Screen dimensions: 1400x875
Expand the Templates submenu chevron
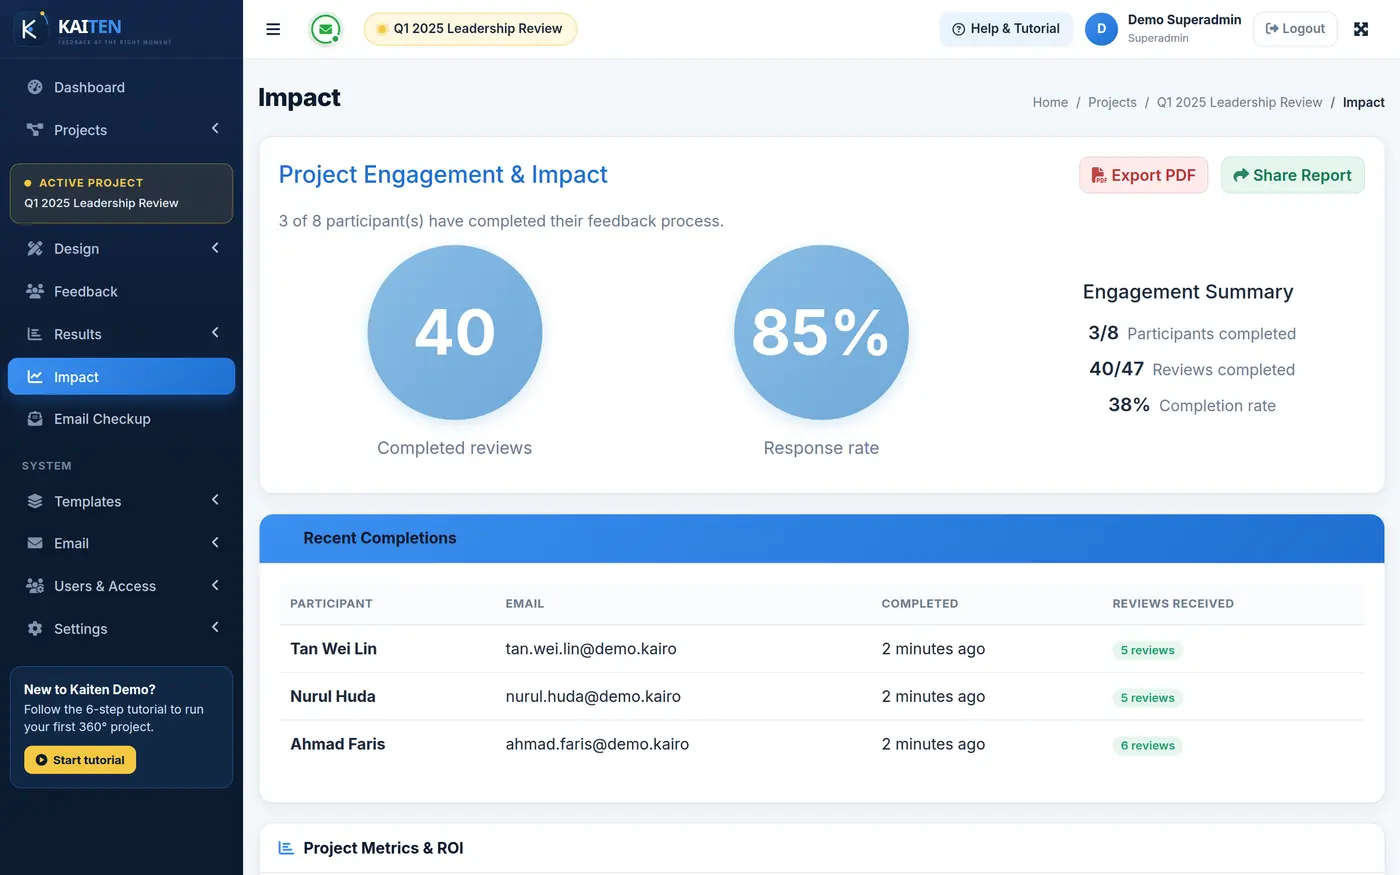[x=215, y=500]
